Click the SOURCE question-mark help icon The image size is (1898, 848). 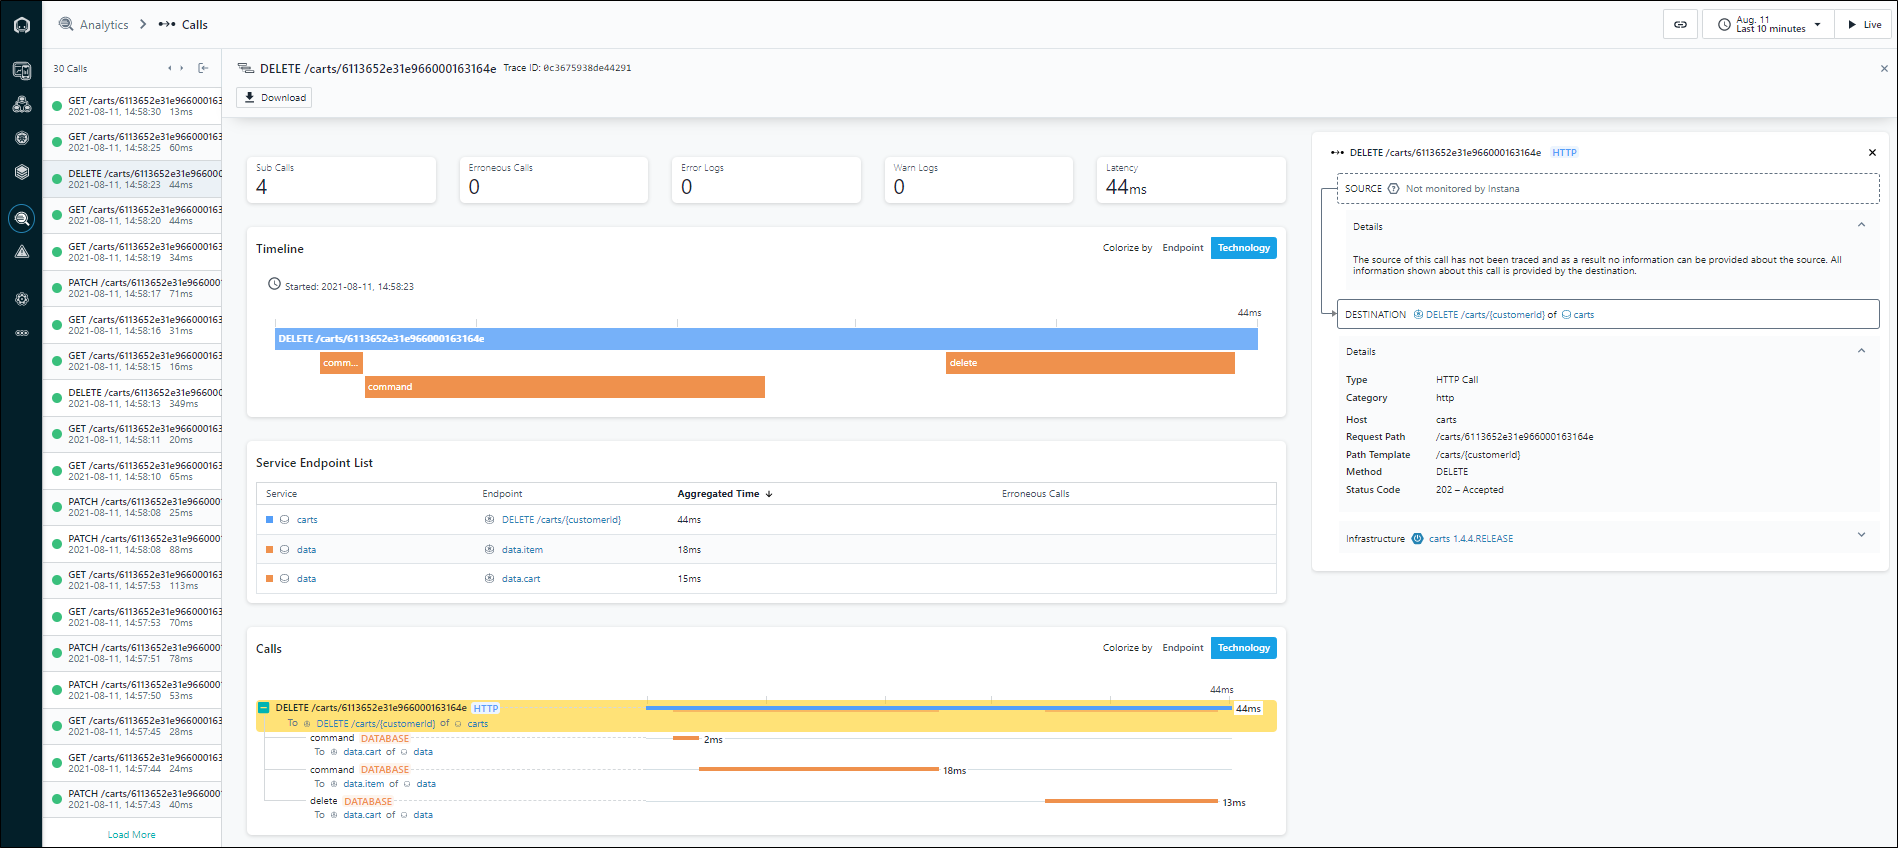pyautogui.click(x=1393, y=189)
